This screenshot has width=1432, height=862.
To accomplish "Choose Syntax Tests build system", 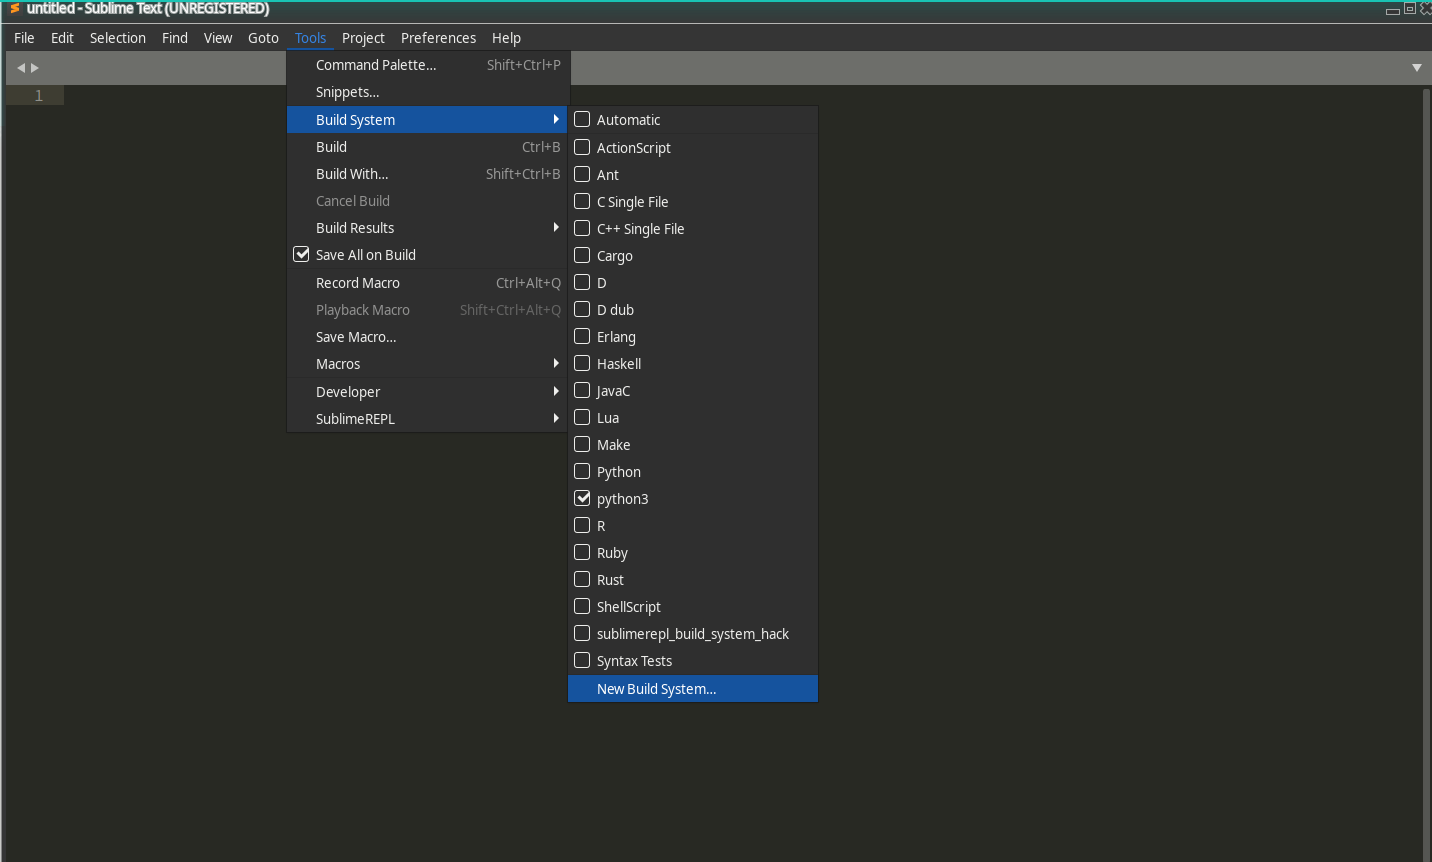I will tap(693, 660).
